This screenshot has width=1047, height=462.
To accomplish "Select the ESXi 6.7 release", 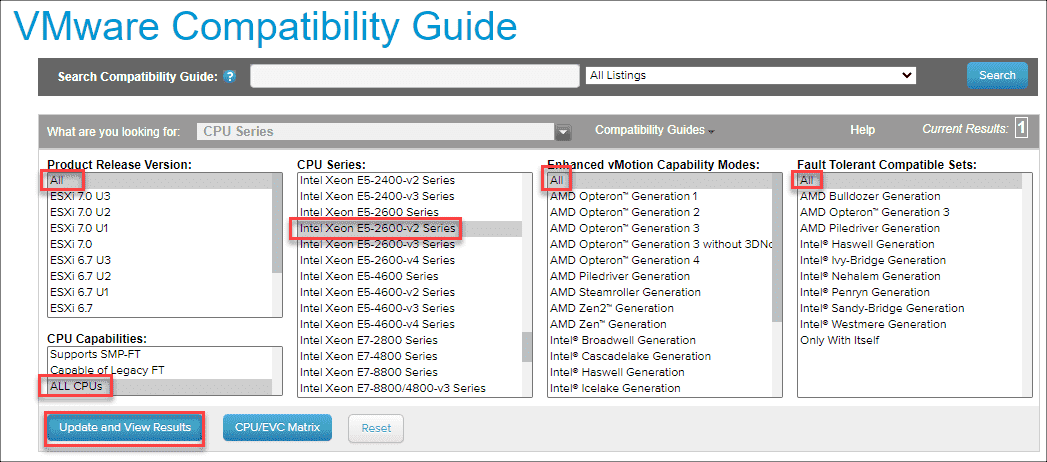I will pos(160,308).
